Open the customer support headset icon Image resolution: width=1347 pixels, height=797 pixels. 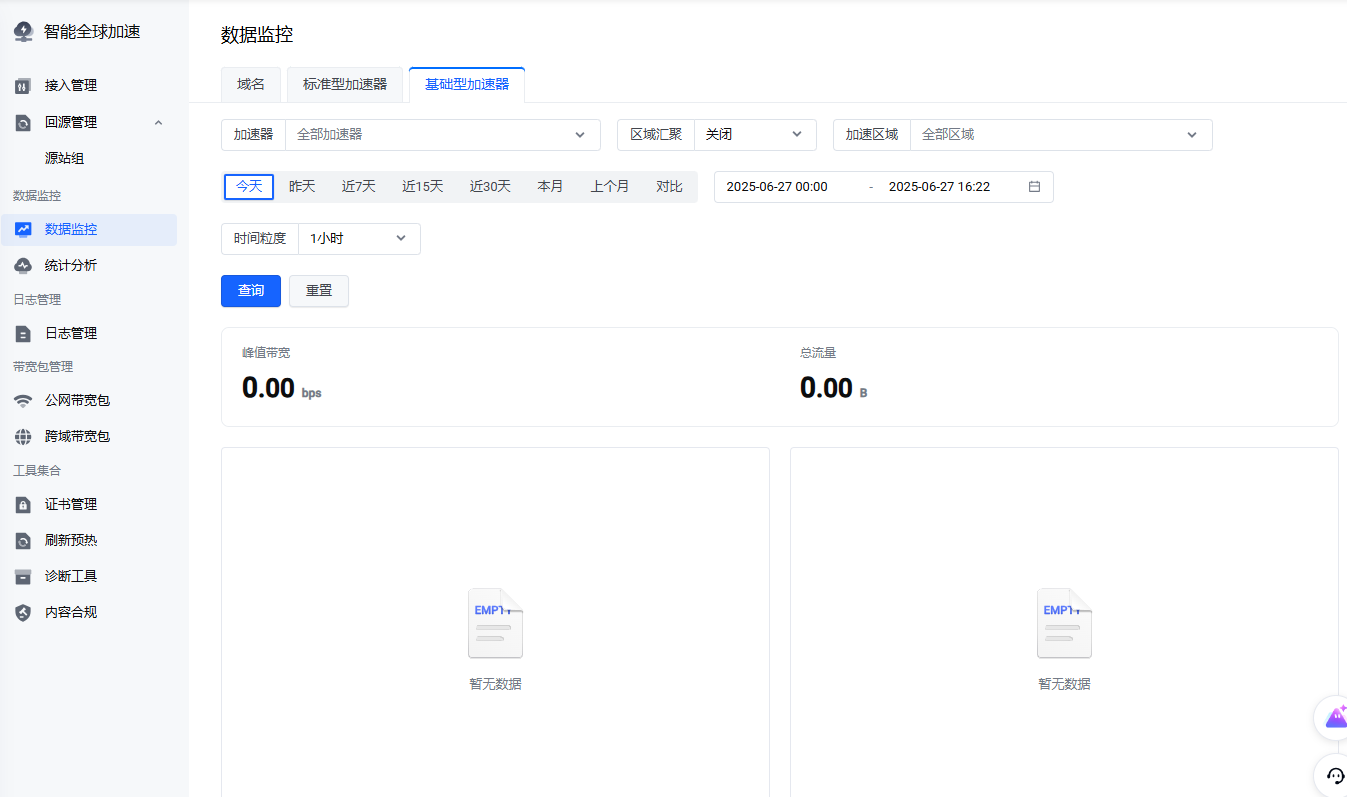(1335, 775)
